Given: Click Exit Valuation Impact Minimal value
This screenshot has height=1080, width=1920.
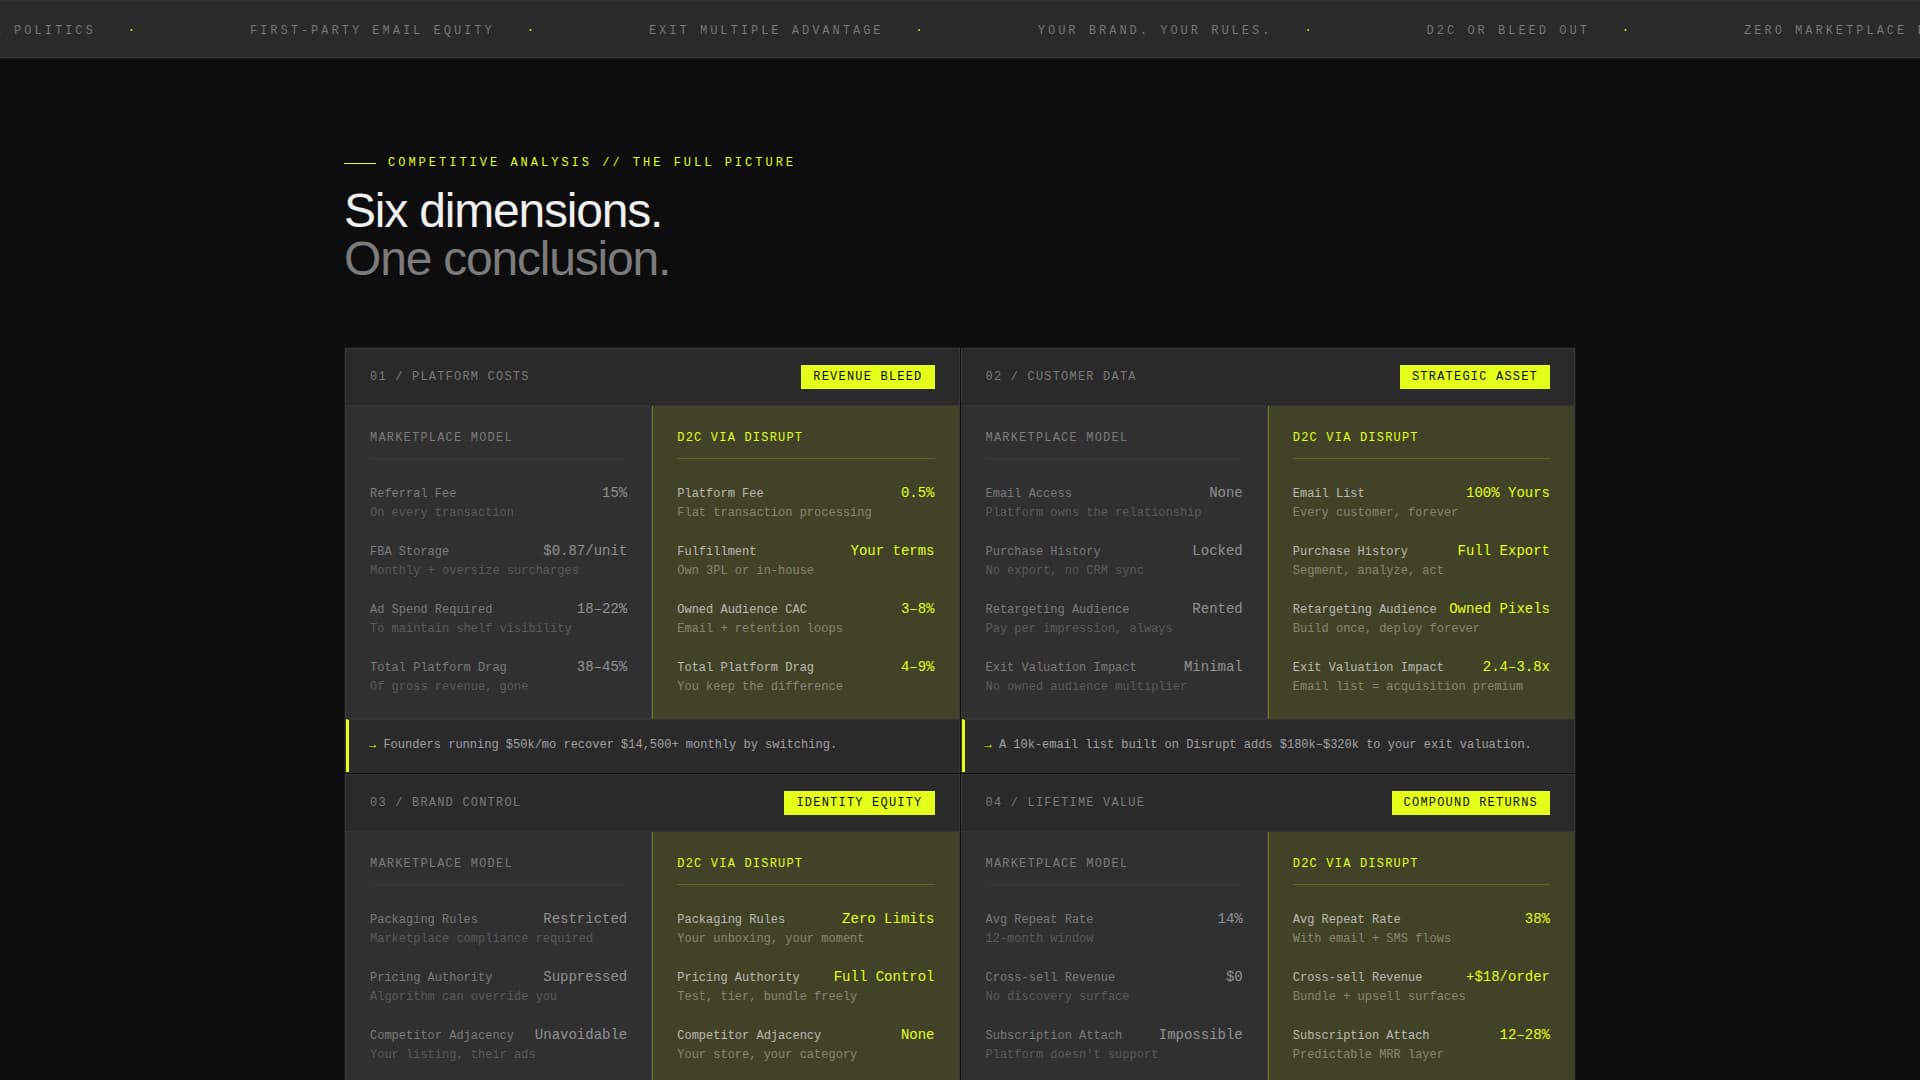Looking at the screenshot, I should [1213, 667].
